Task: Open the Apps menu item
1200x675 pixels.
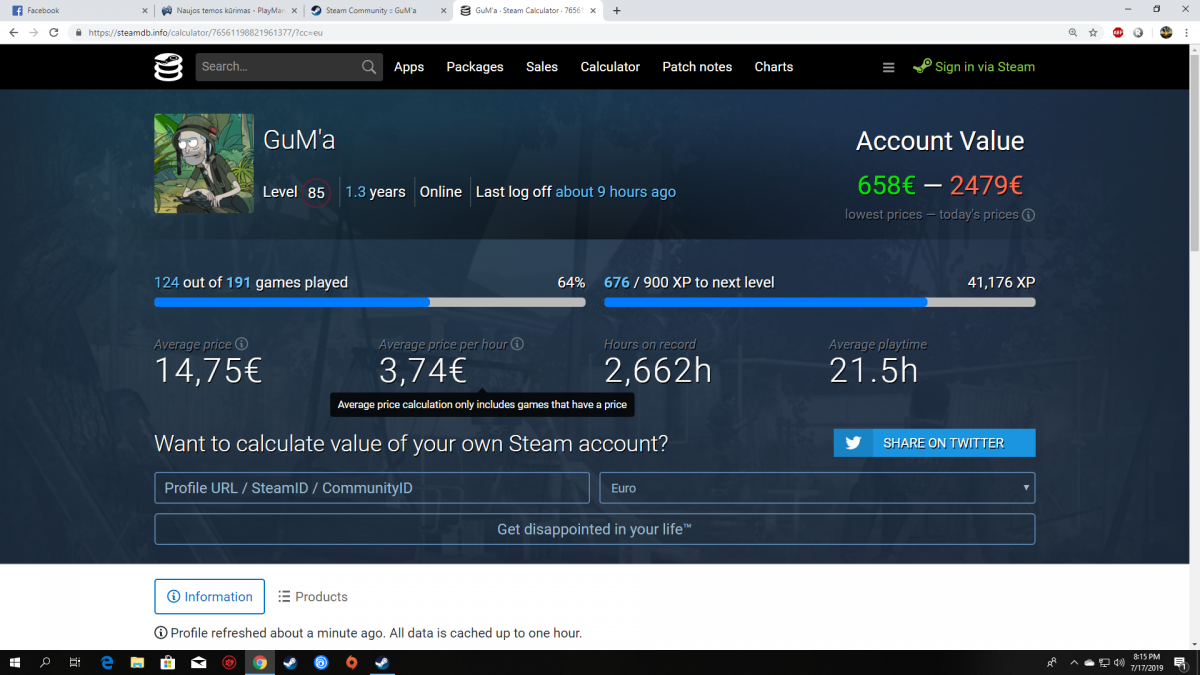Action: point(409,67)
